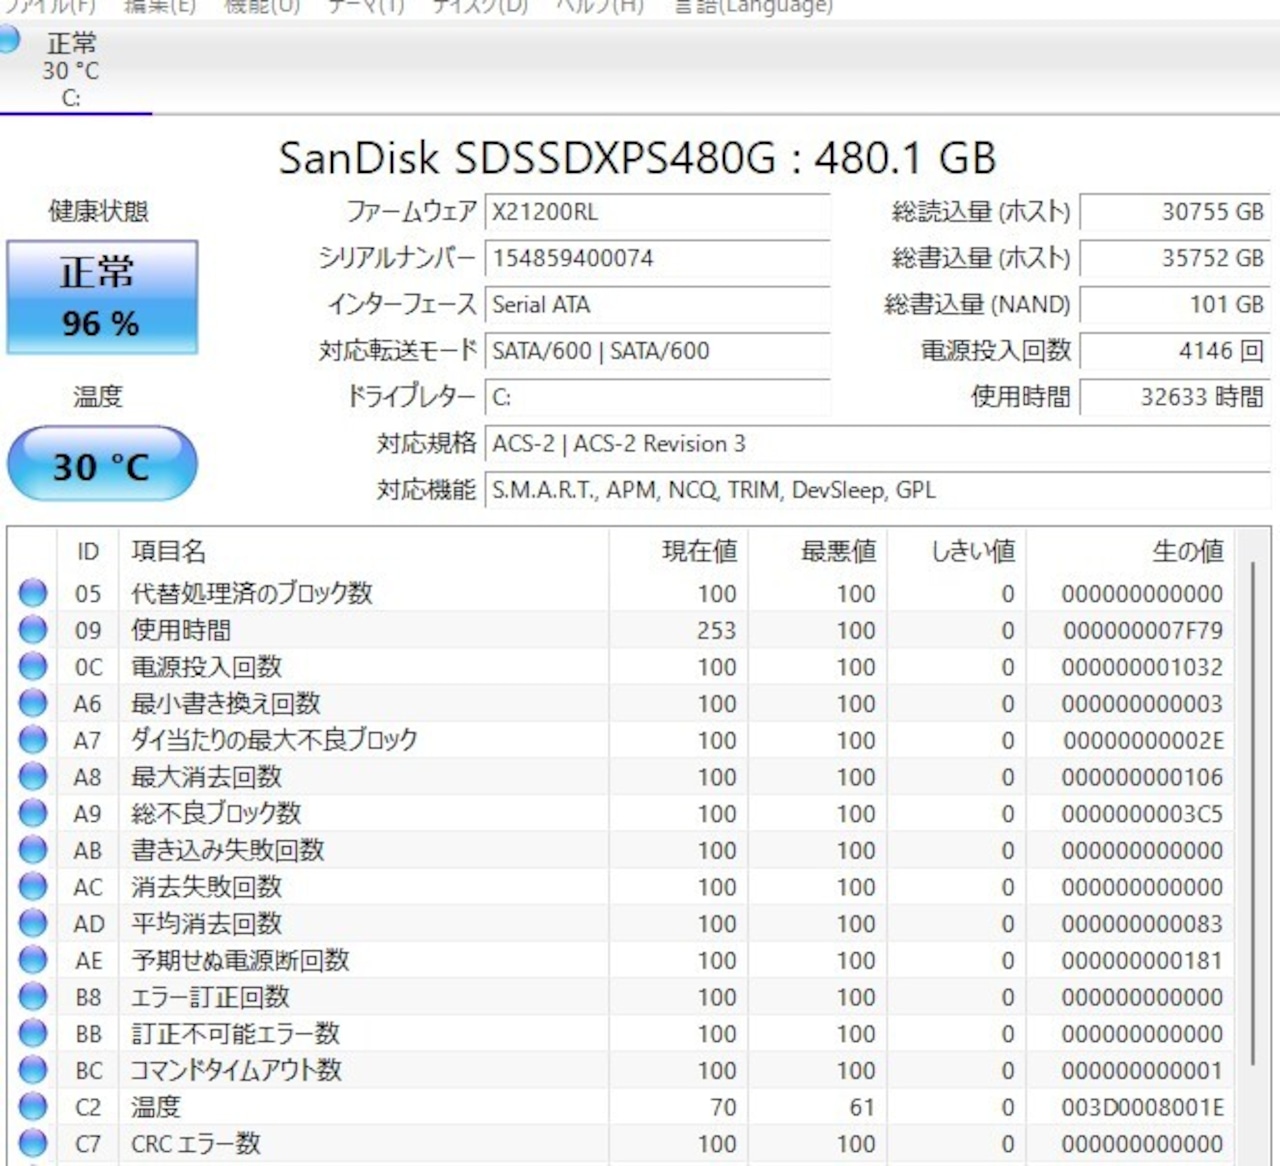Select the 代替処理済のブロック数 row name

pos(252,593)
